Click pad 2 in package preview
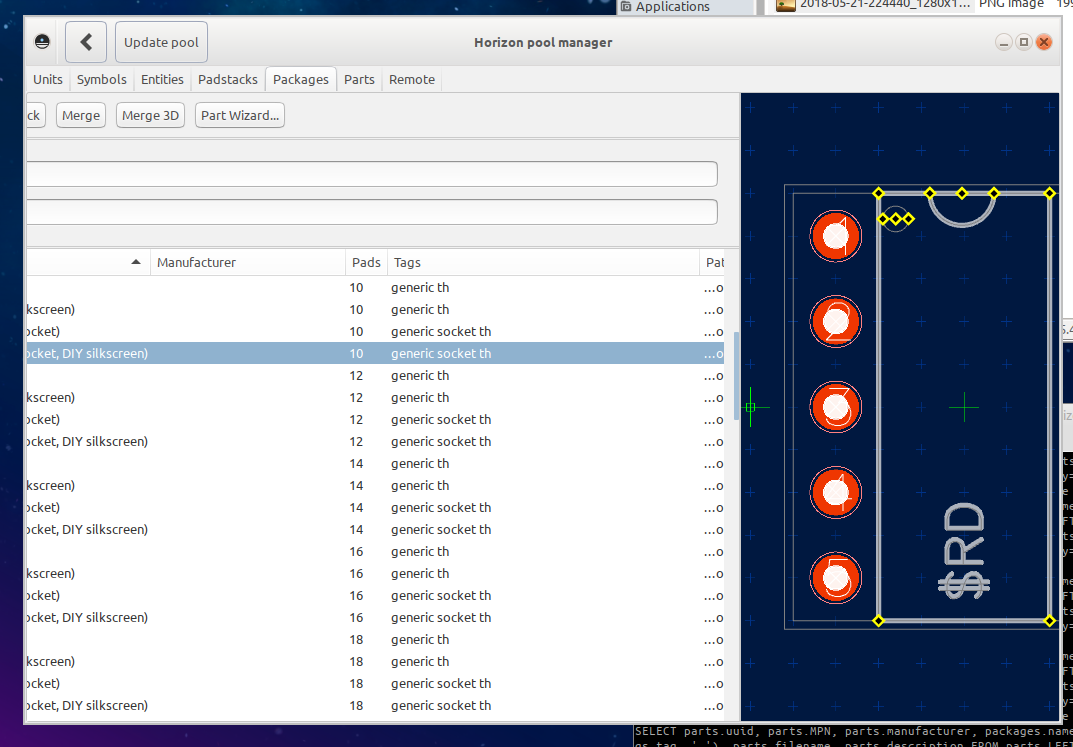This screenshot has width=1073, height=747. 836,322
